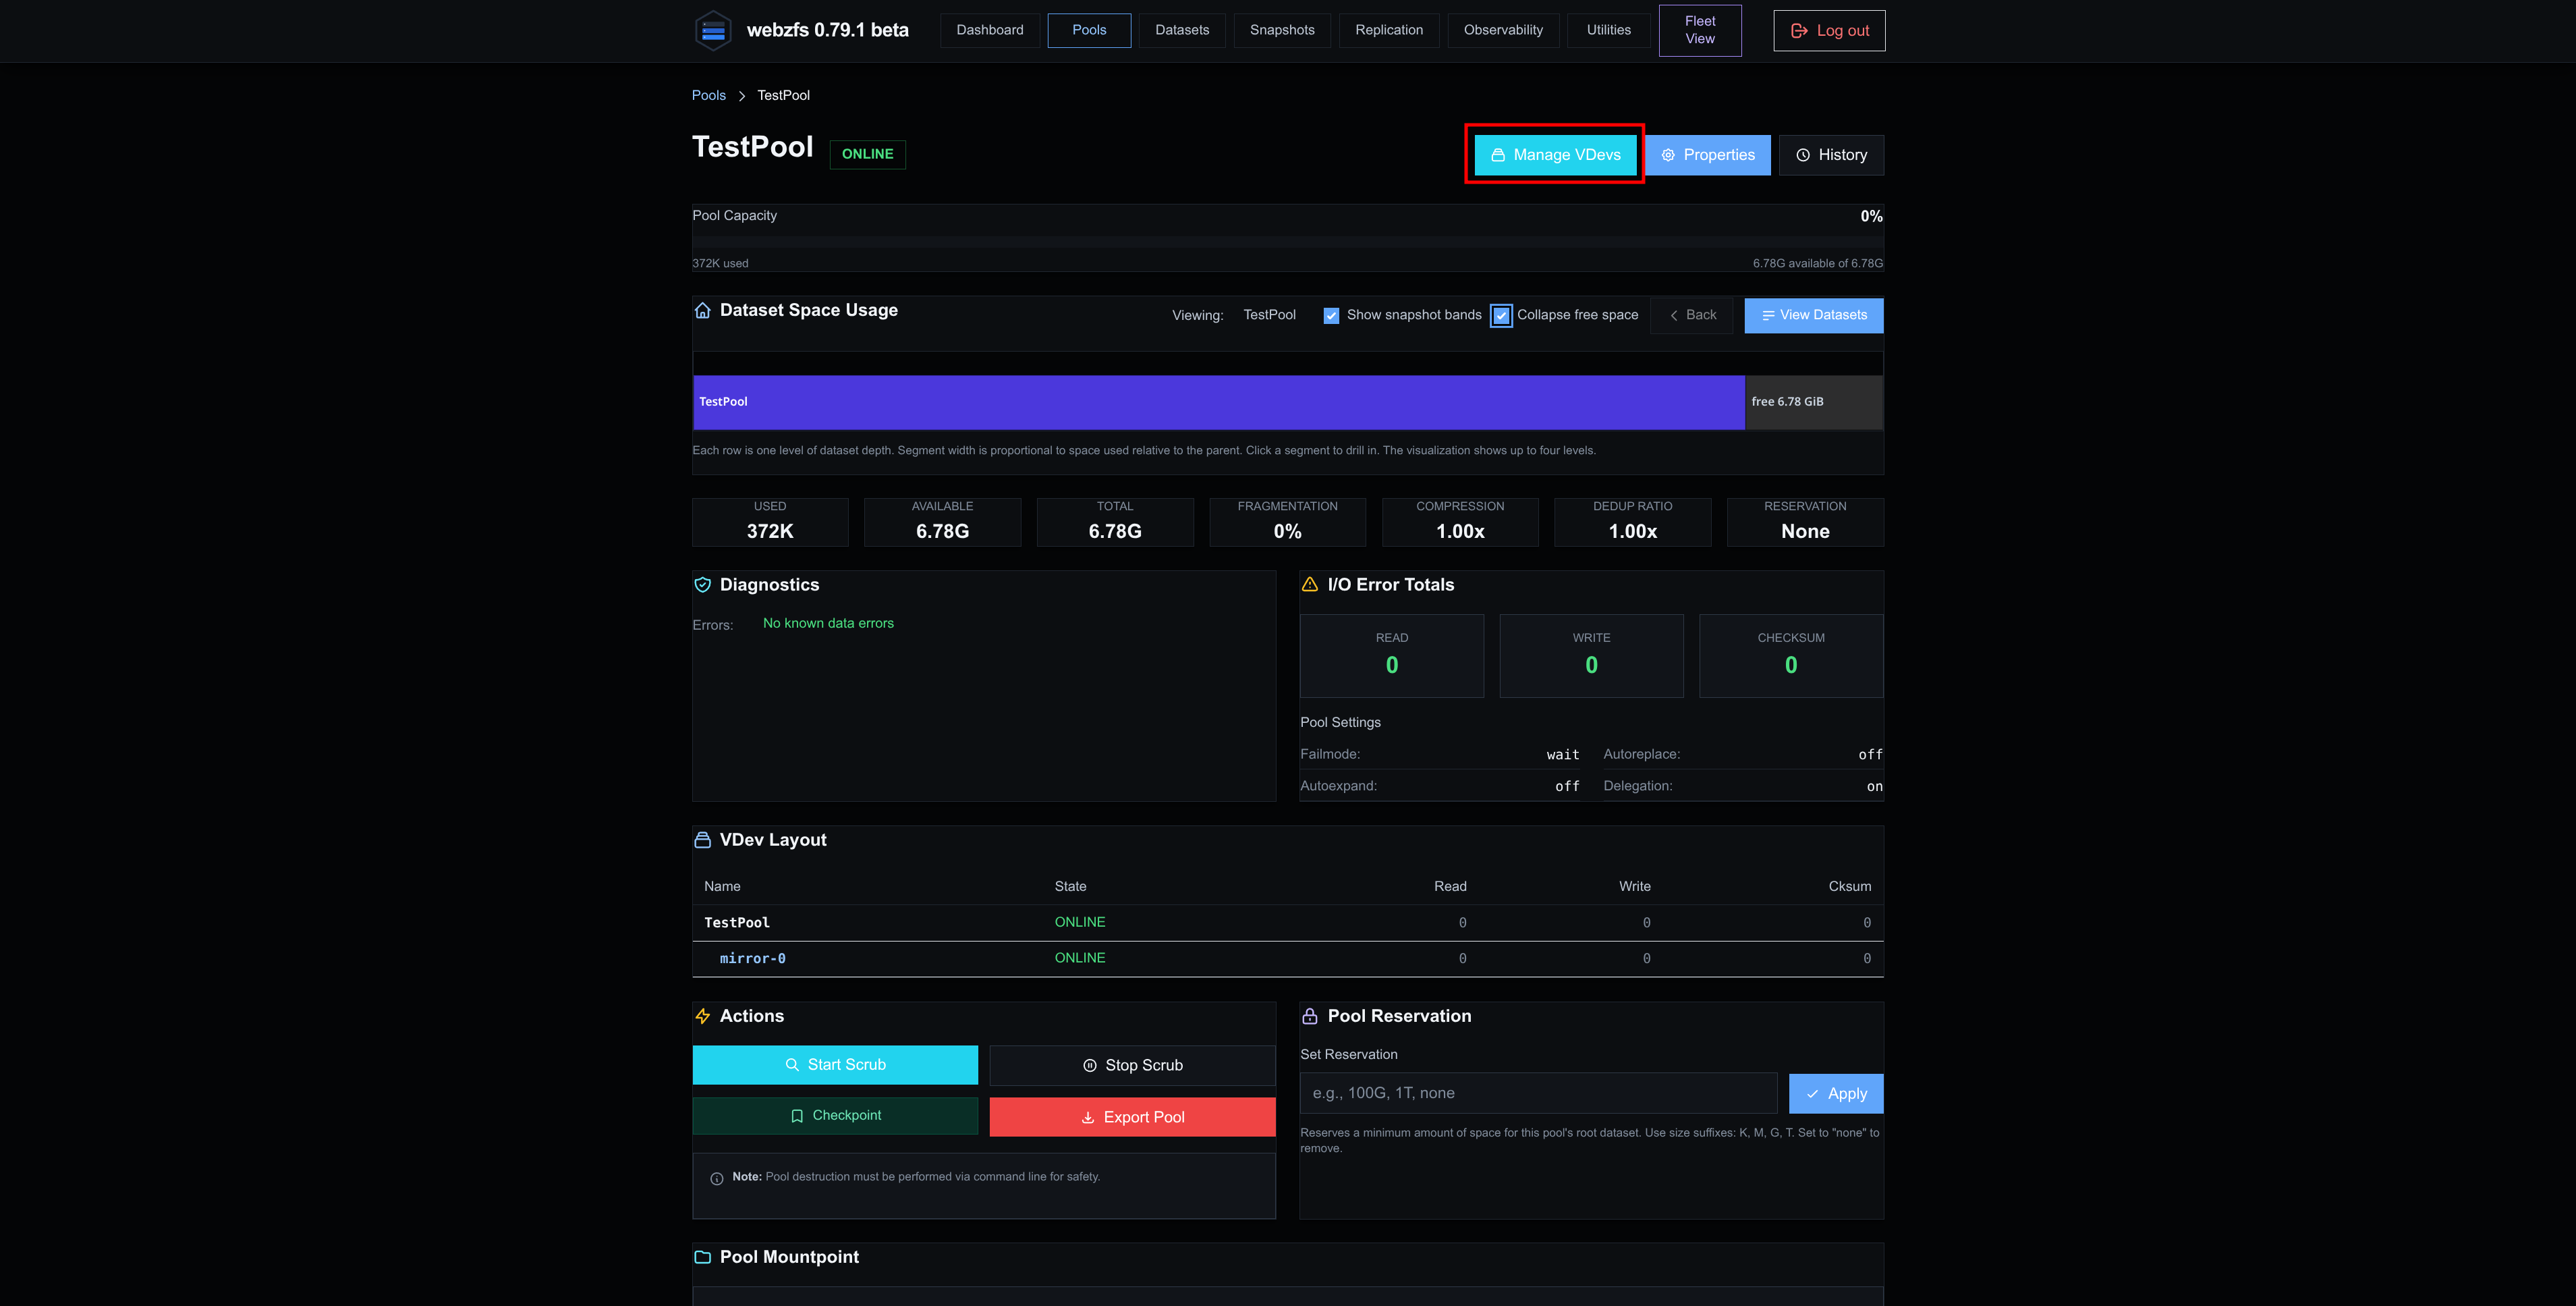Image resolution: width=2576 pixels, height=1306 pixels.
Task: Click the lightning bolt Actions icon
Action: click(703, 1016)
